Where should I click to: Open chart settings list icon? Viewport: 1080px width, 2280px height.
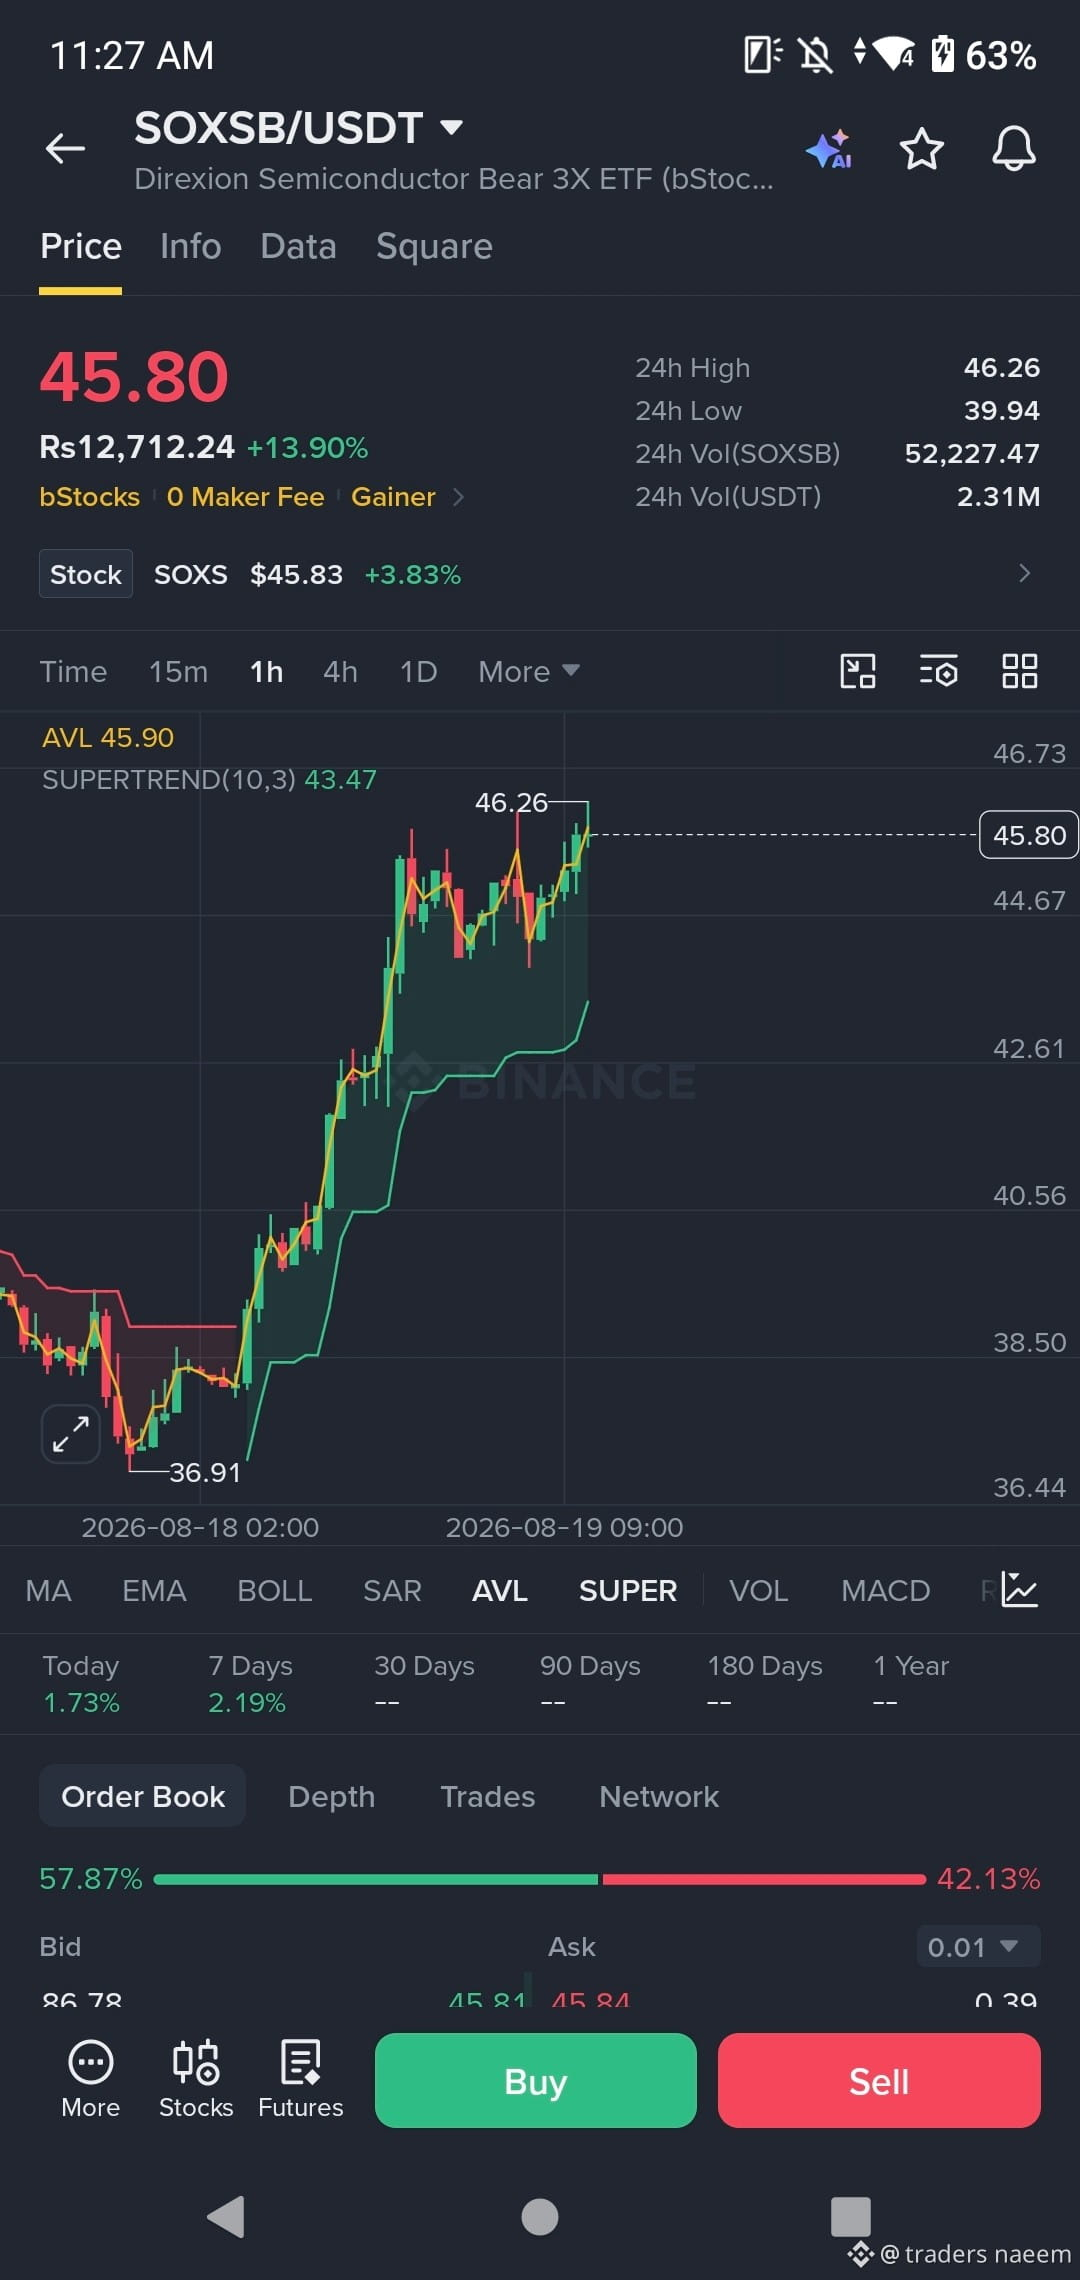(939, 671)
